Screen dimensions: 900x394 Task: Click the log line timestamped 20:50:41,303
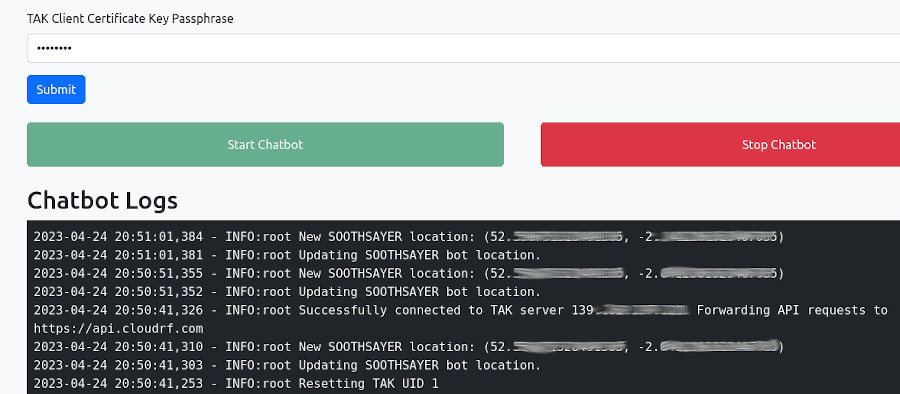287,365
